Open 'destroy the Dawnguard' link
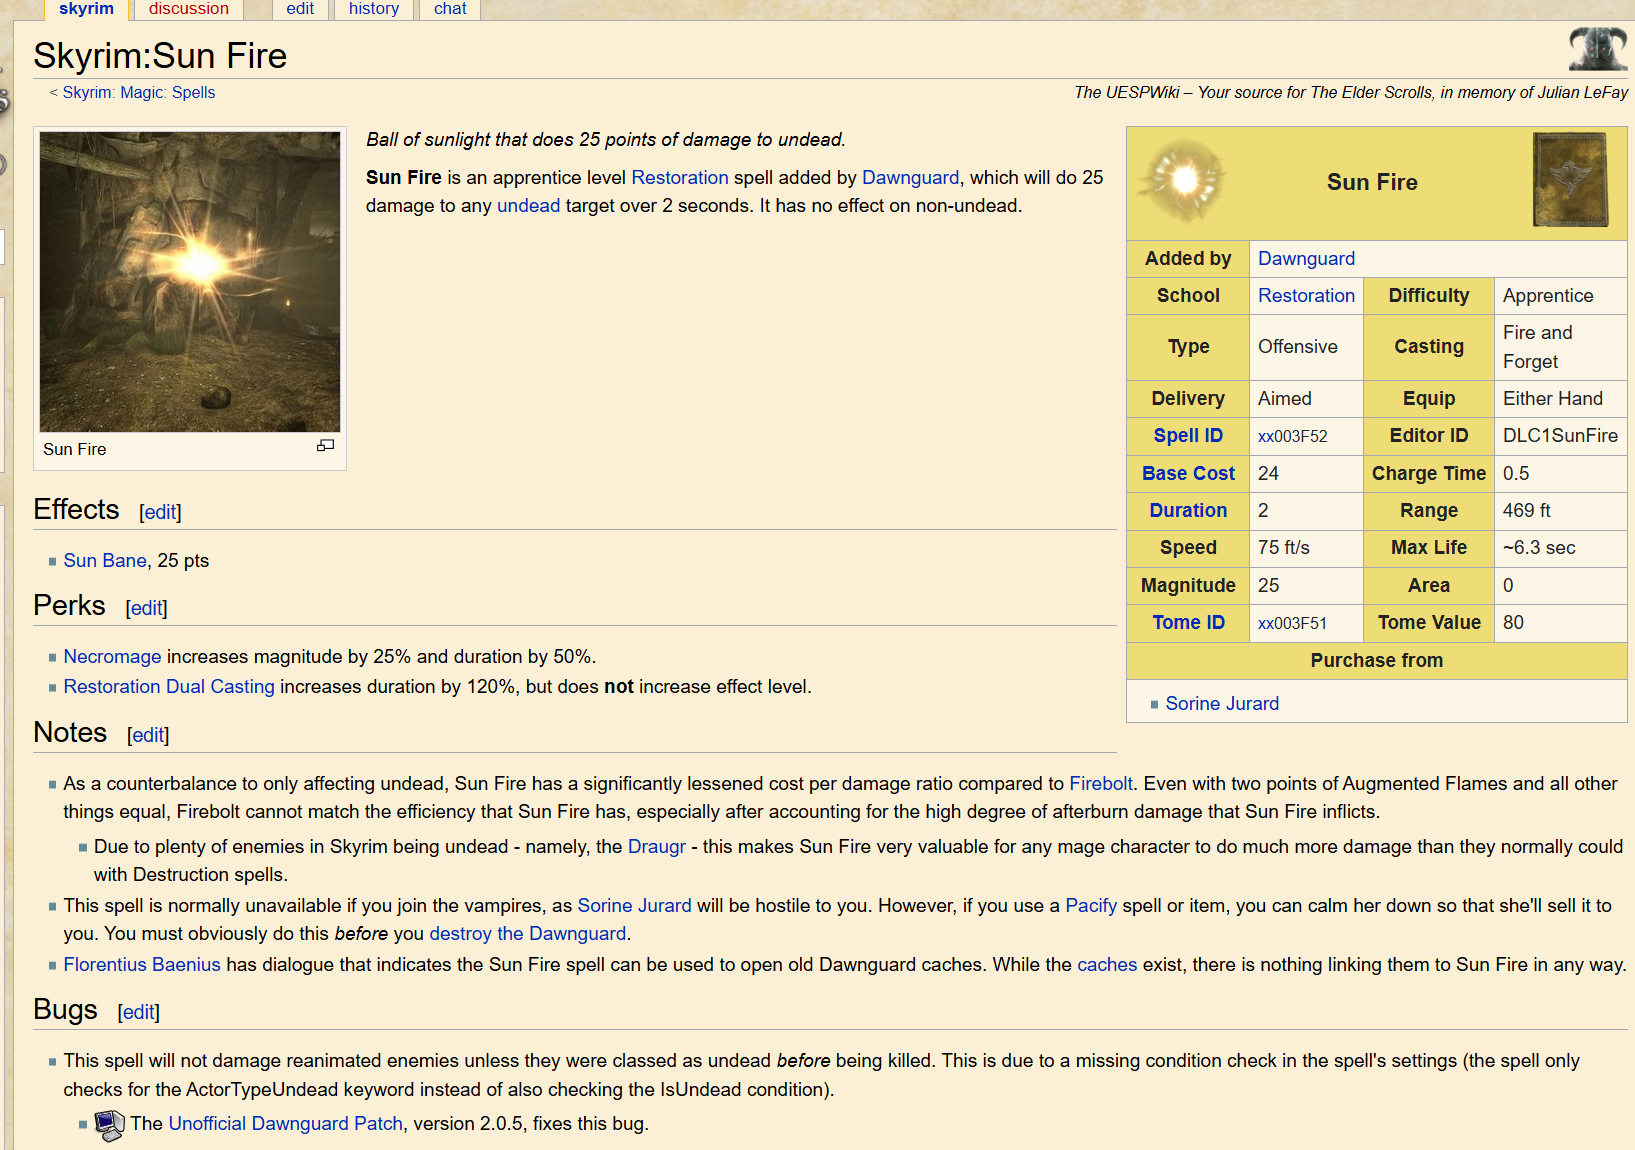The height and width of the screenshot is (1150, 1635). 528,934
